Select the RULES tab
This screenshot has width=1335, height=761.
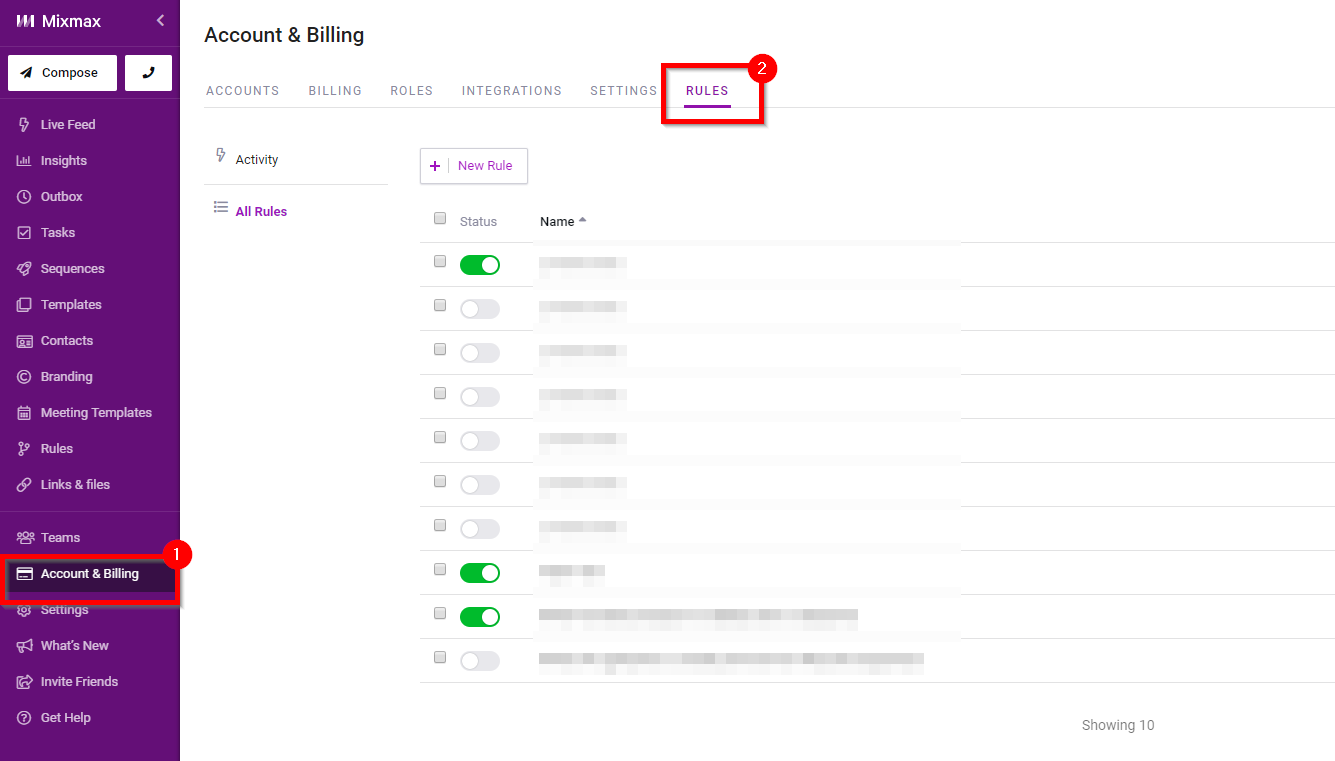[x=707, y=91]
